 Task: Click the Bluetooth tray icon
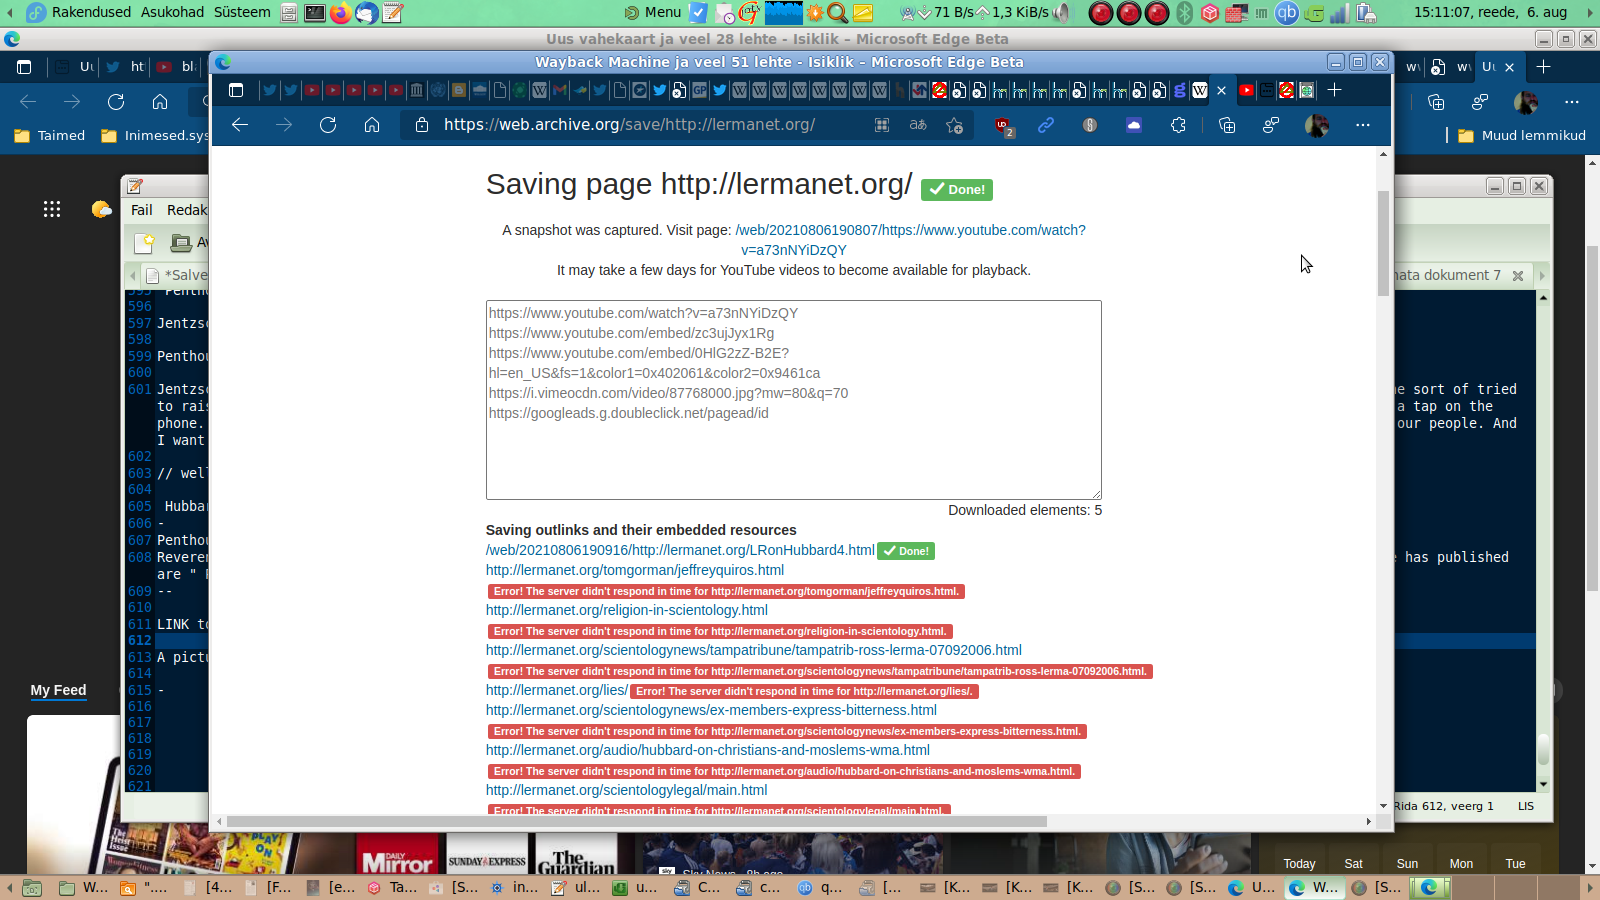1185,13
